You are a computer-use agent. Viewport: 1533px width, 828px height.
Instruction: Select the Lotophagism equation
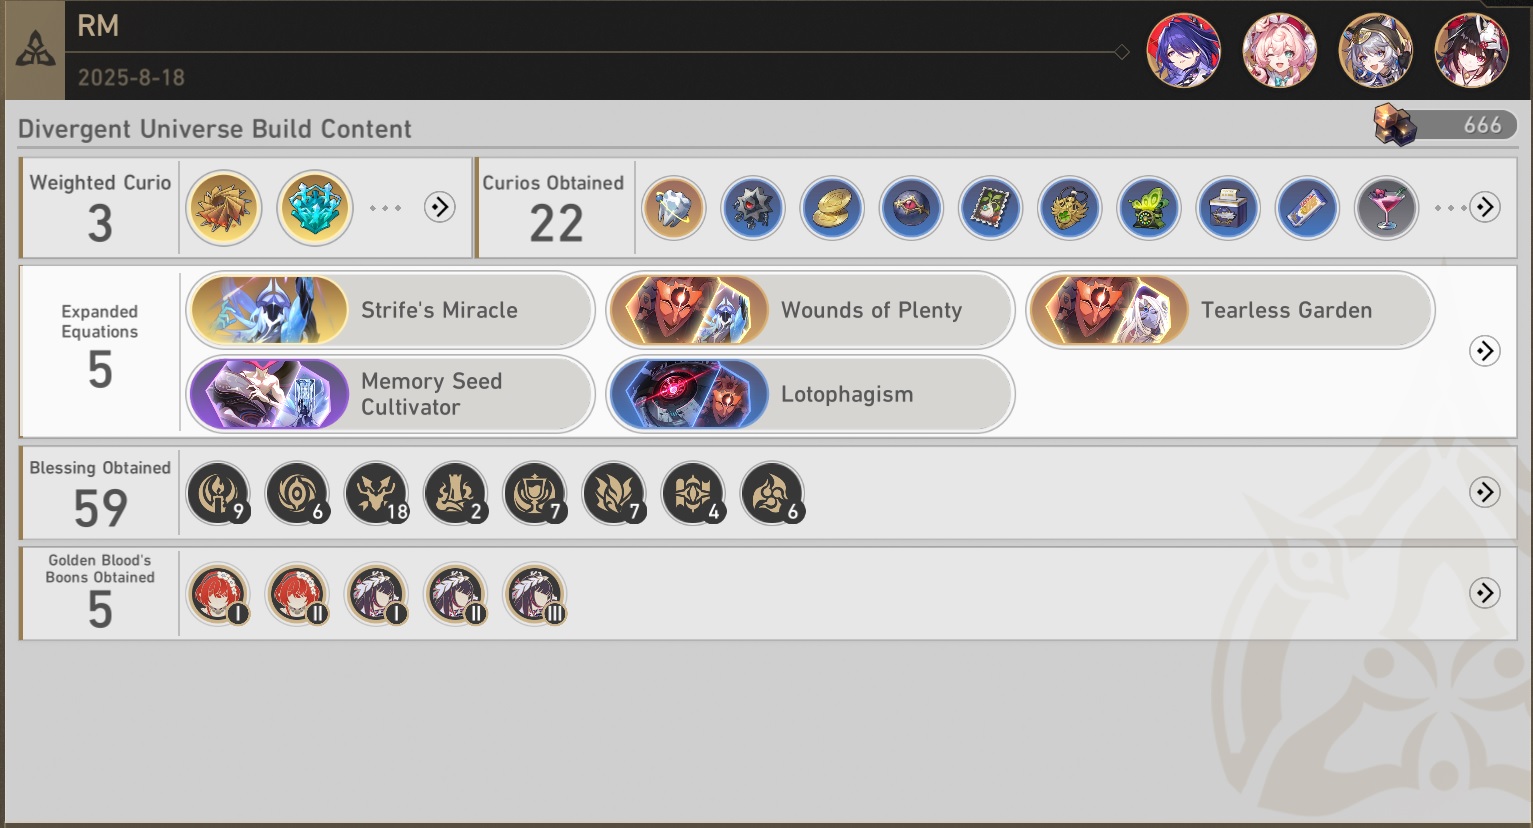point(810,394)
